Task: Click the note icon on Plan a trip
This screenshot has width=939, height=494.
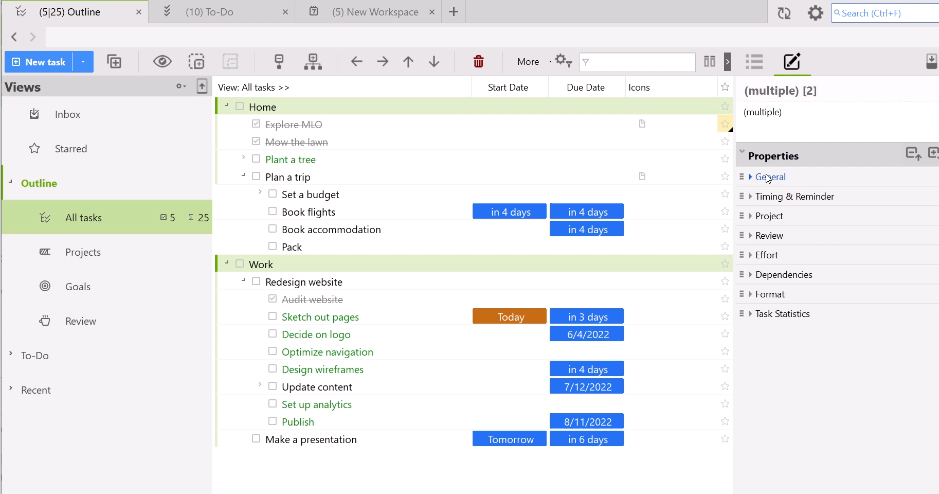Action: [642, 176]
